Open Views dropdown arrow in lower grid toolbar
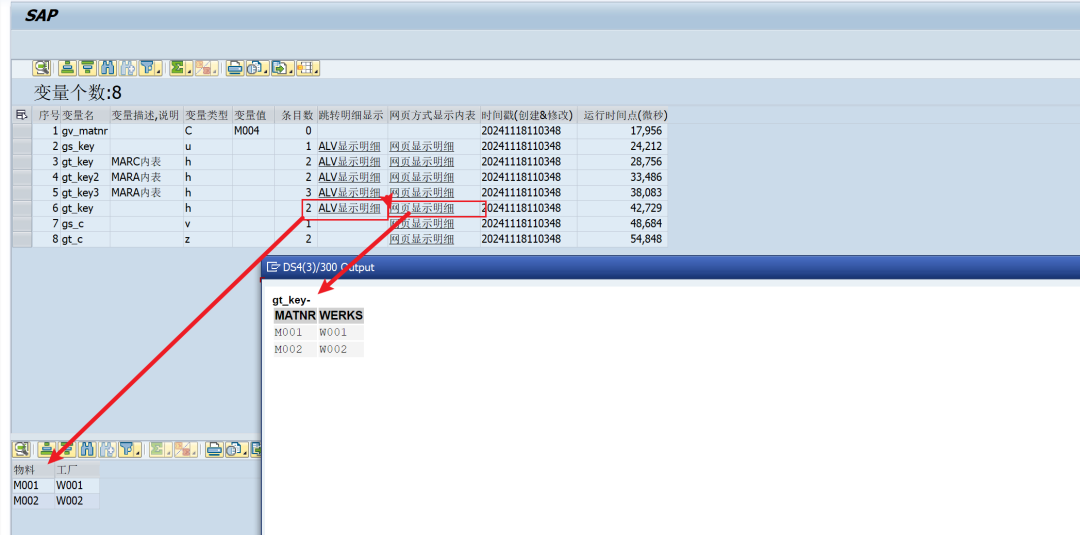 [x=245, y=450]
